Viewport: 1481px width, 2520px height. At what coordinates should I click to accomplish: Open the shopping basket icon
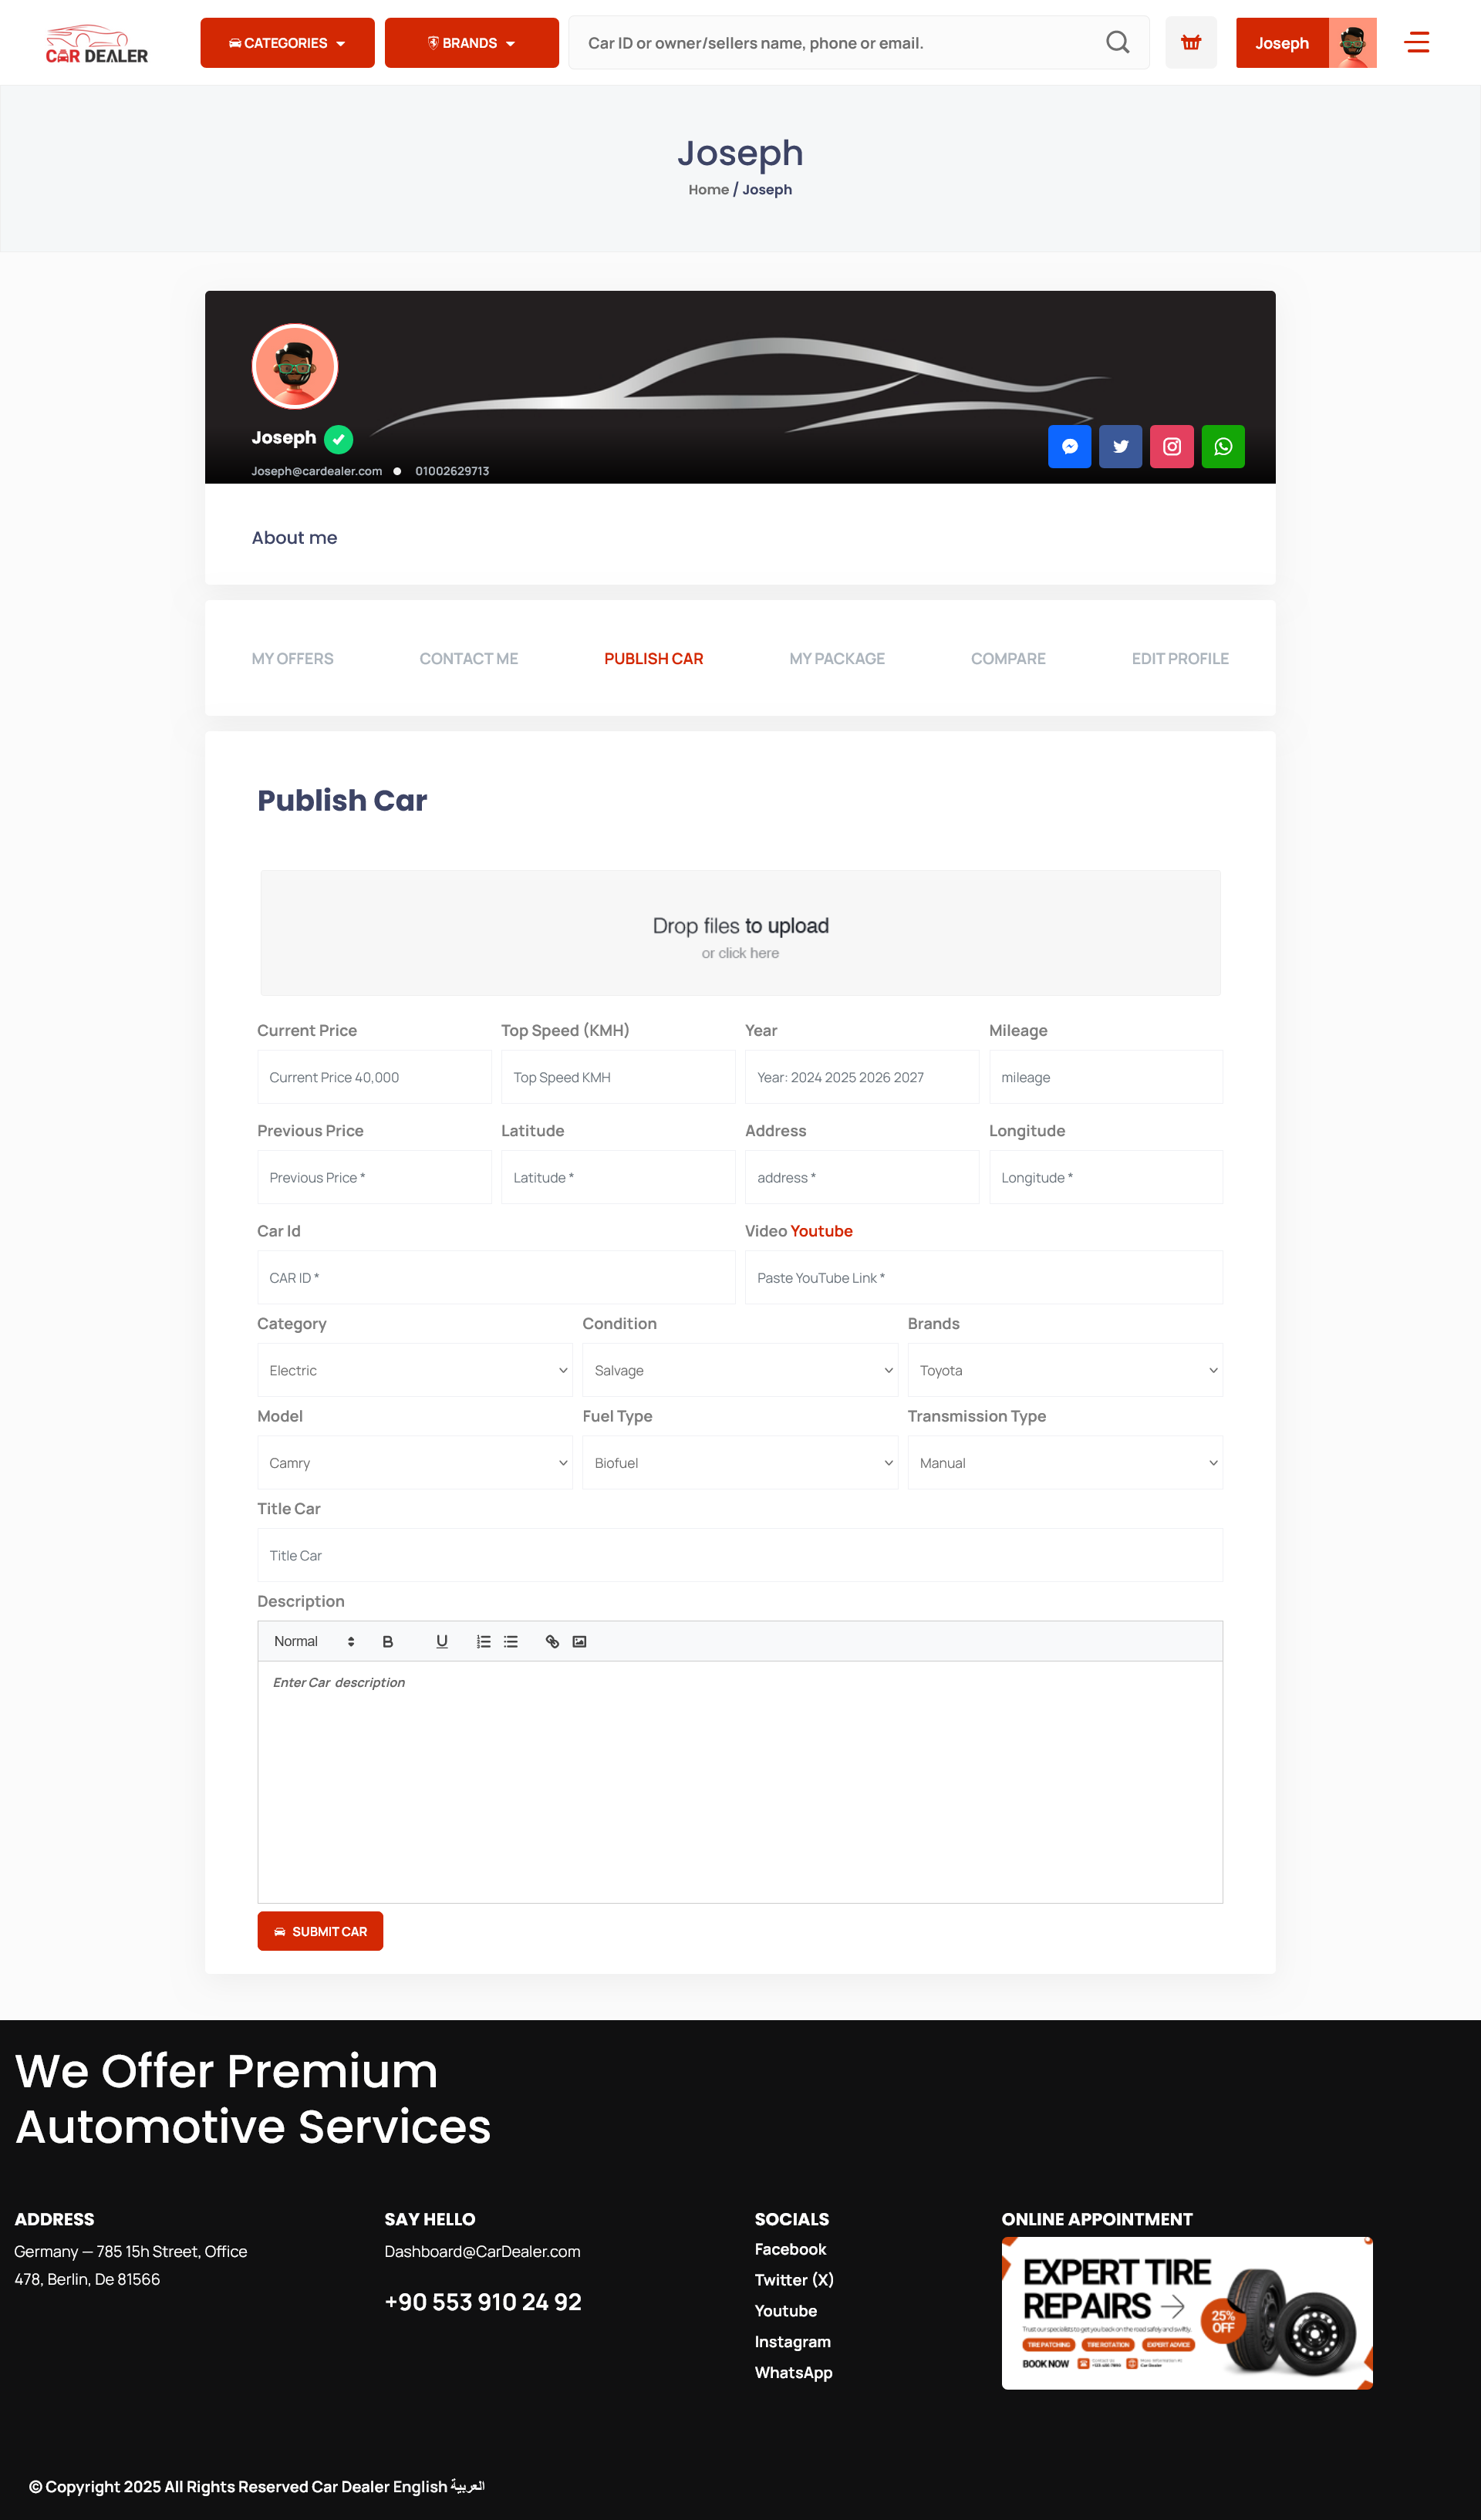pos(1190,42)
